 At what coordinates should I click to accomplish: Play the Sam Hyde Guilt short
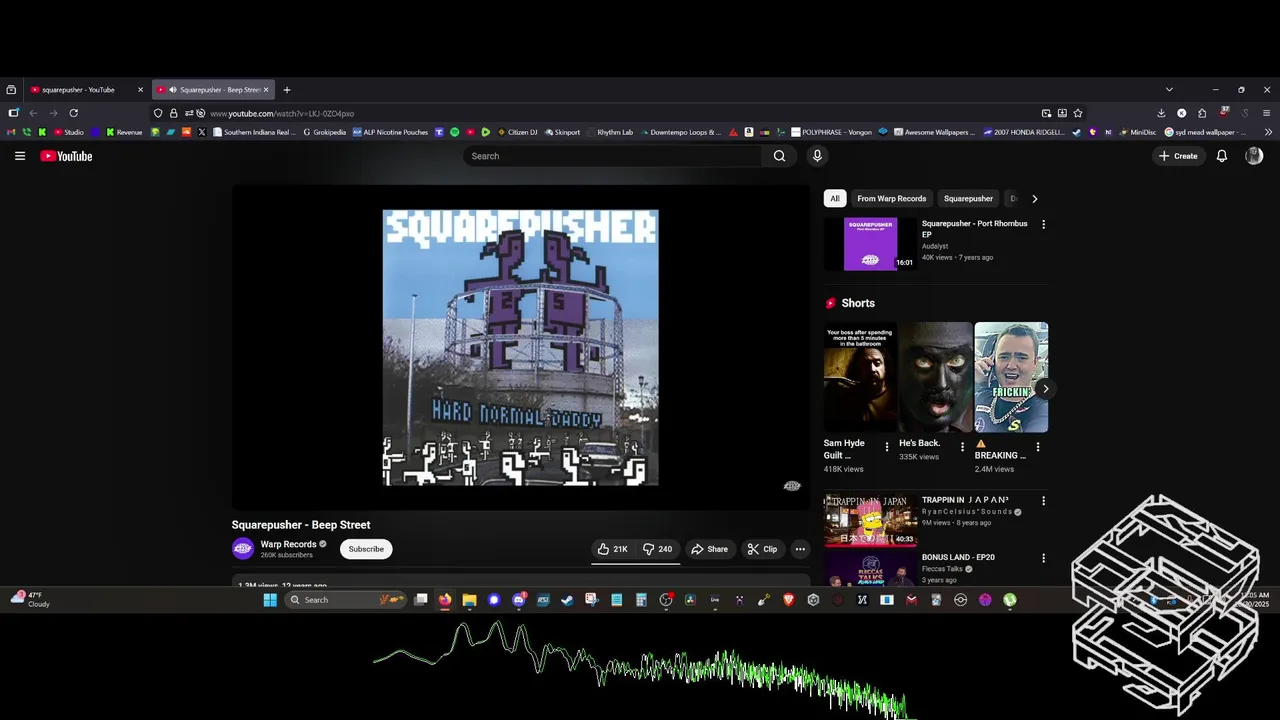[860, 377]
